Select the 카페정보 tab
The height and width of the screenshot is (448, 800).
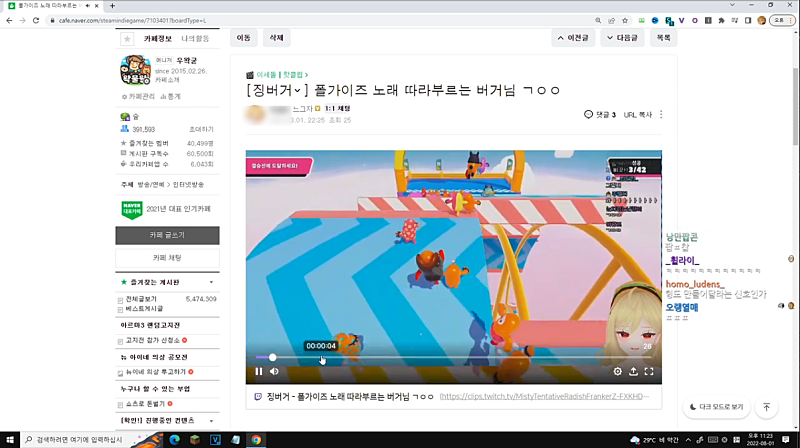[158, 39]
